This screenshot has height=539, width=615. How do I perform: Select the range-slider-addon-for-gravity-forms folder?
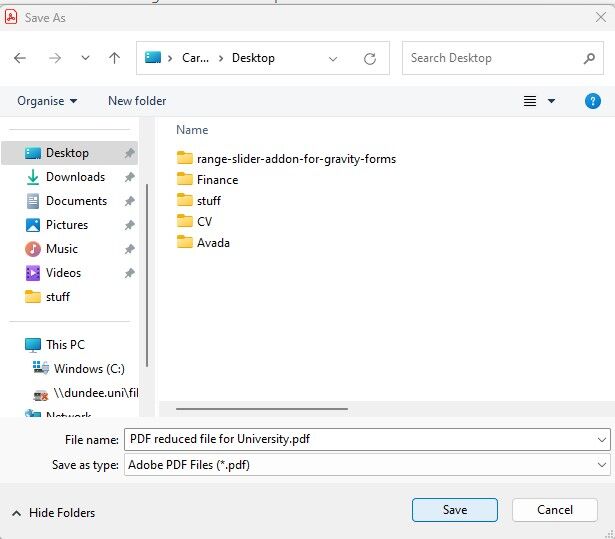pos(286,158)
